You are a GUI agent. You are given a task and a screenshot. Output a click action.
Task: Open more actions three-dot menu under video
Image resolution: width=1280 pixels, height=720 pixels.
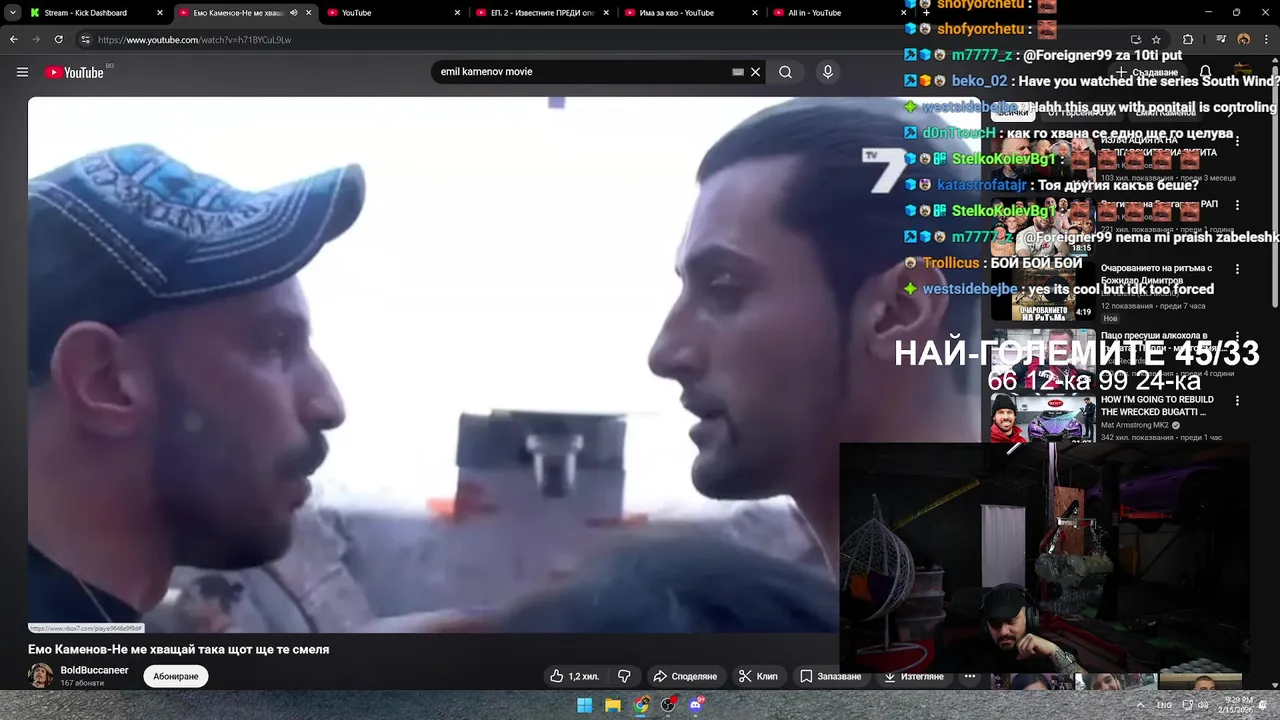pyautogui.click(x=970, y=677)
